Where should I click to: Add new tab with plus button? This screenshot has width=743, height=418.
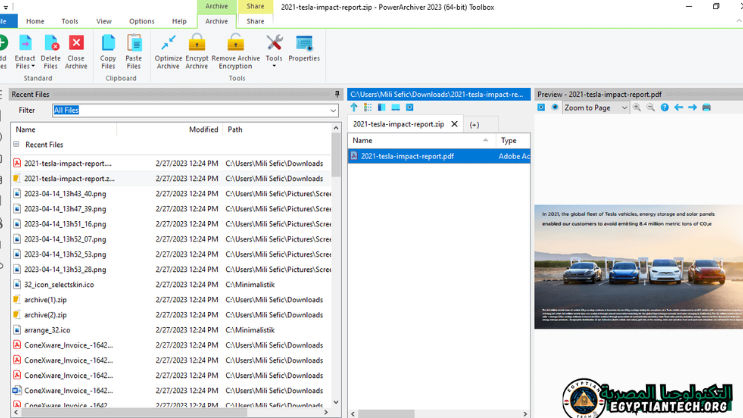click(x=474, y=124)
